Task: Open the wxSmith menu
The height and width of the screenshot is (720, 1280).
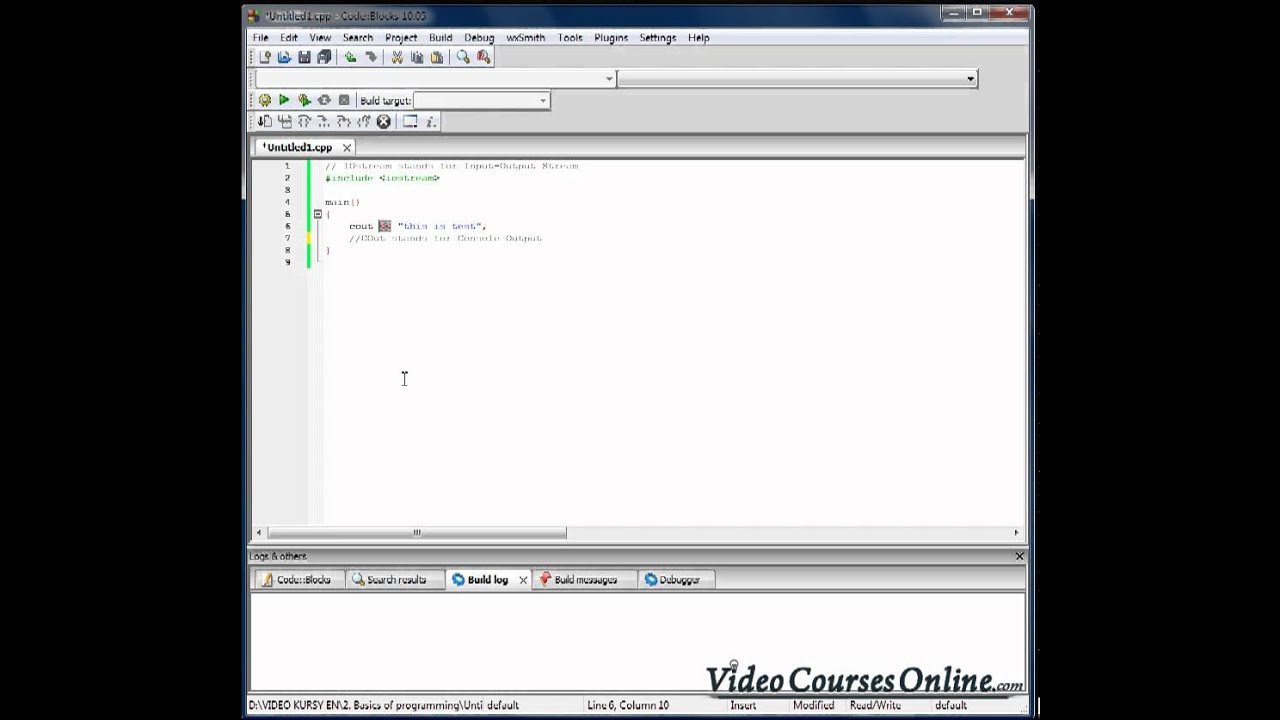Action: [x=525, y=38]
